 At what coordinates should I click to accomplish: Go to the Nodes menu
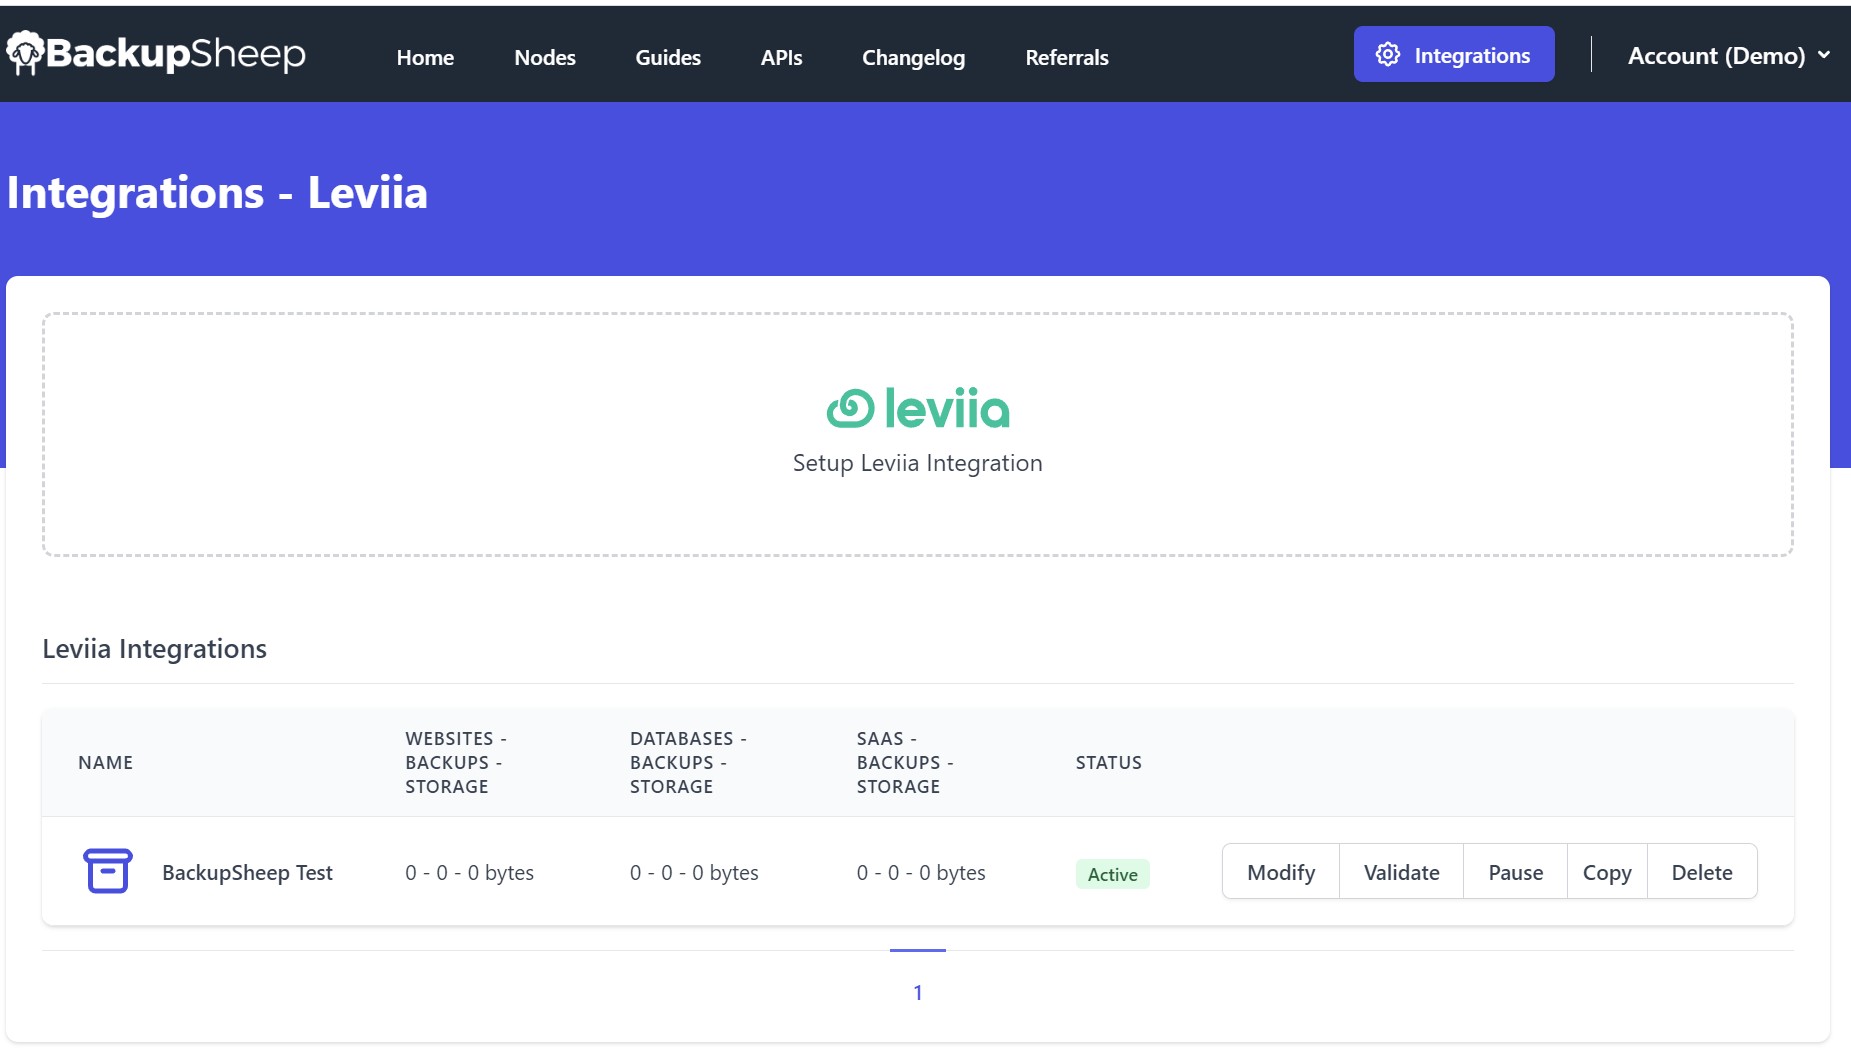(x=545, y=57)
